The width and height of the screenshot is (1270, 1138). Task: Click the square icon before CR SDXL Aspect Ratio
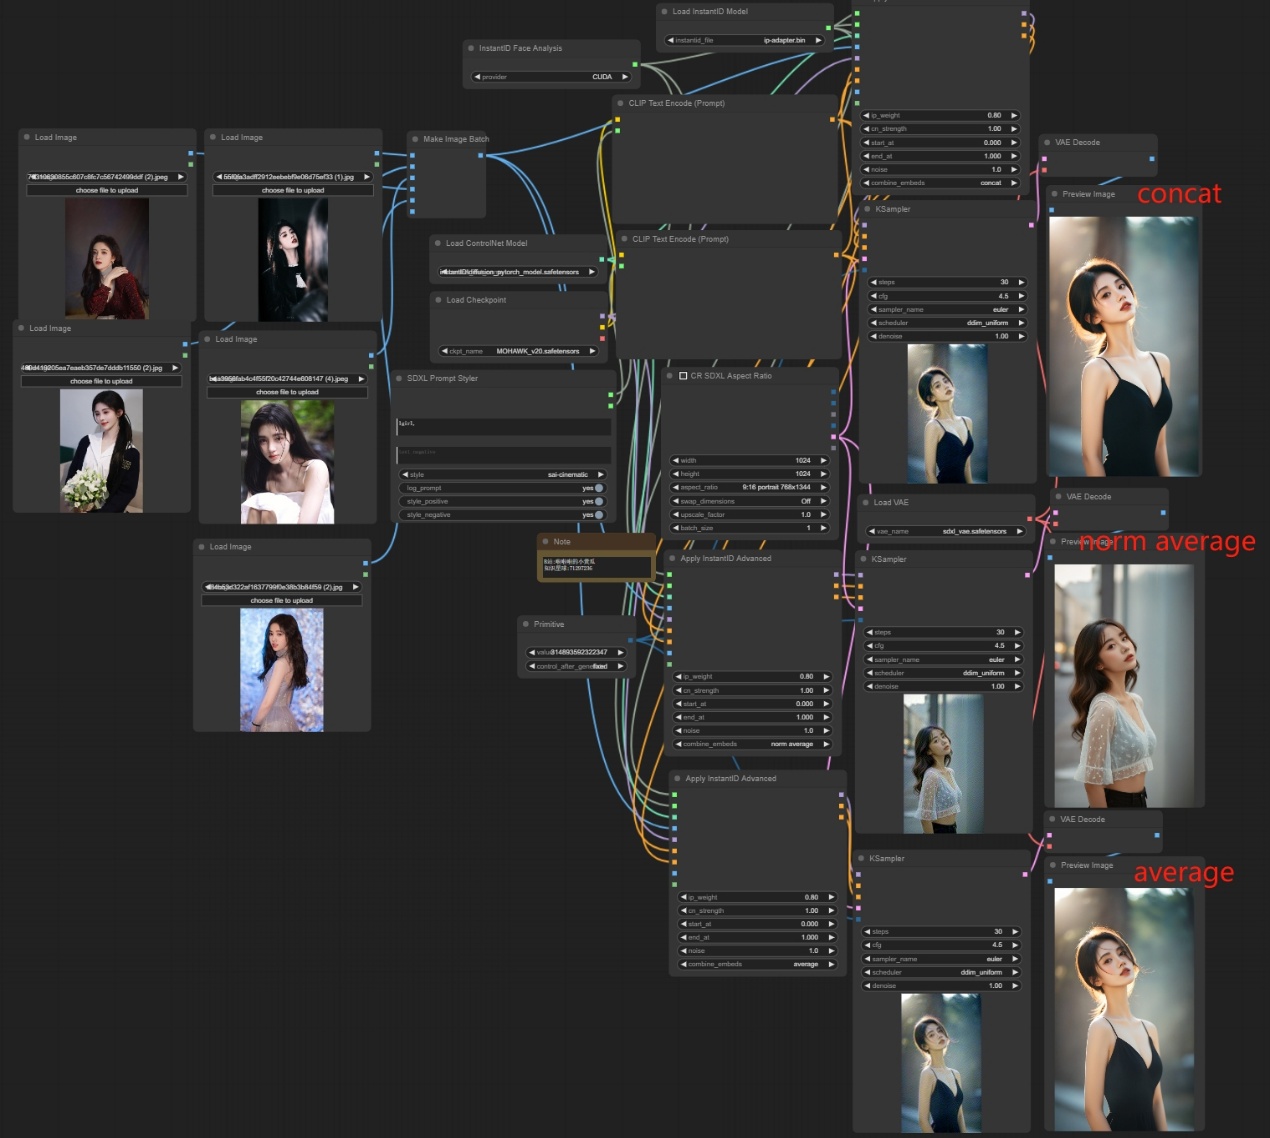(x=683, y=376)
